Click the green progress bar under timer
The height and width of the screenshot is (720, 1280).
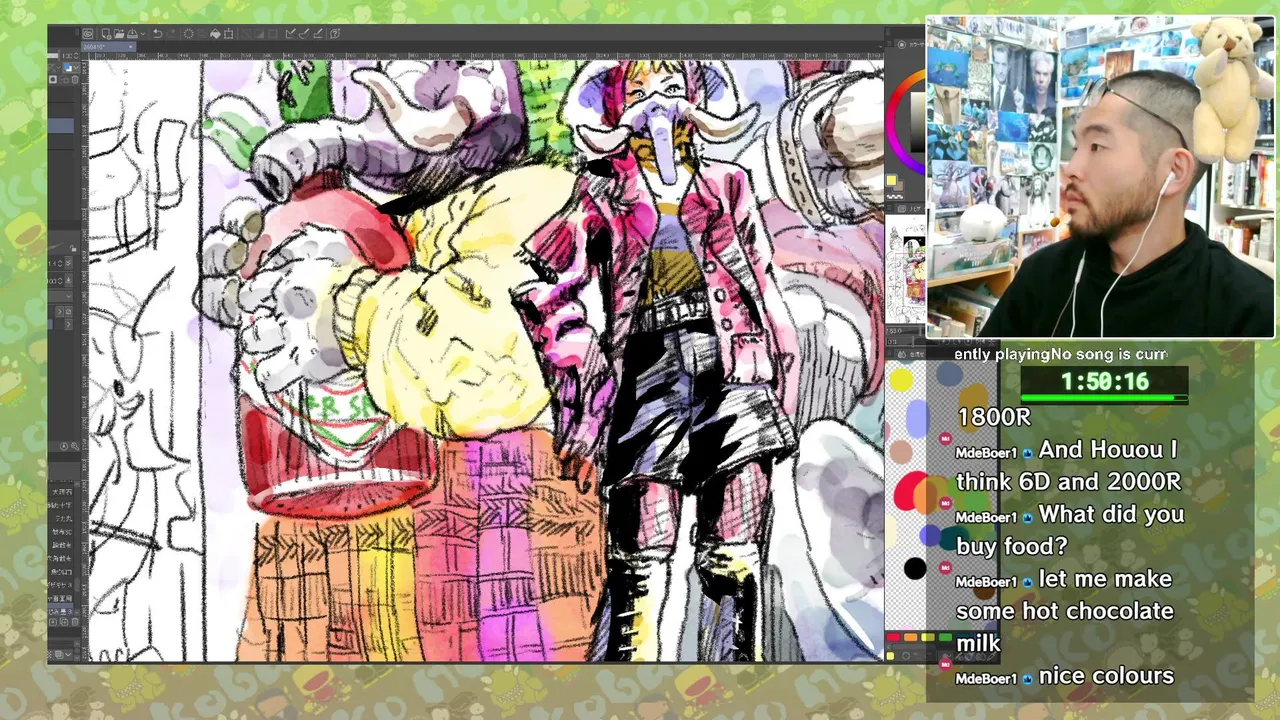pos(1104,399)
